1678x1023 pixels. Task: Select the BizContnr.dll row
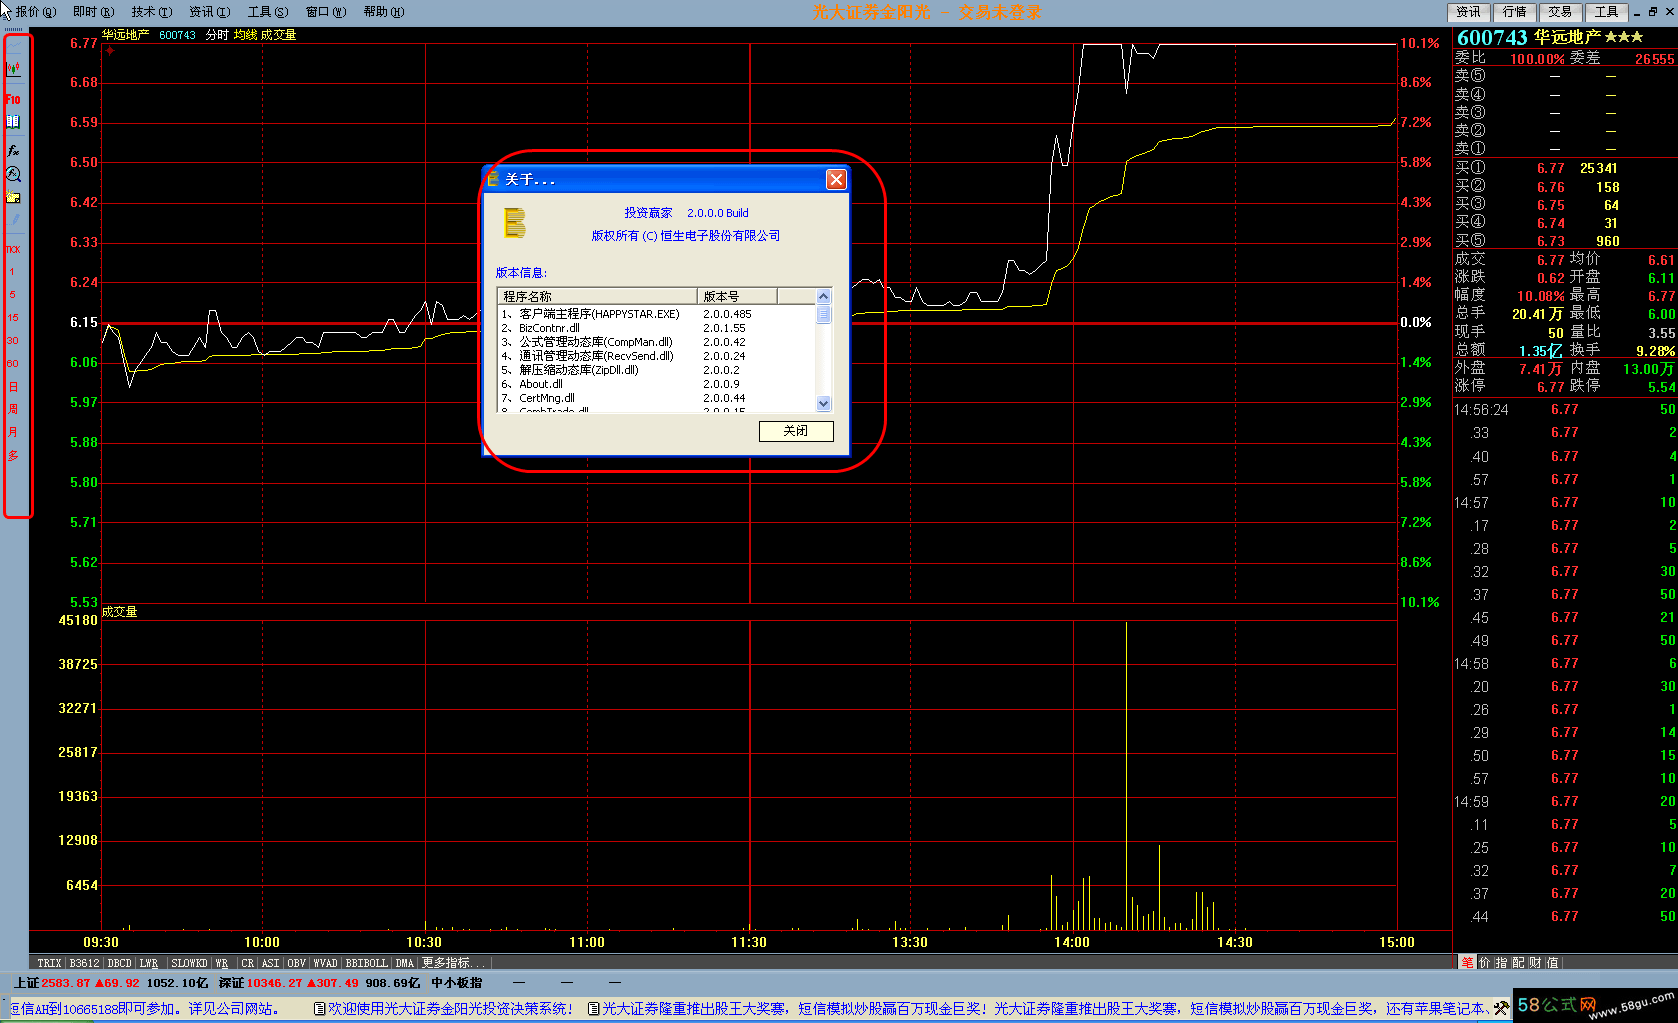[657, 328]
